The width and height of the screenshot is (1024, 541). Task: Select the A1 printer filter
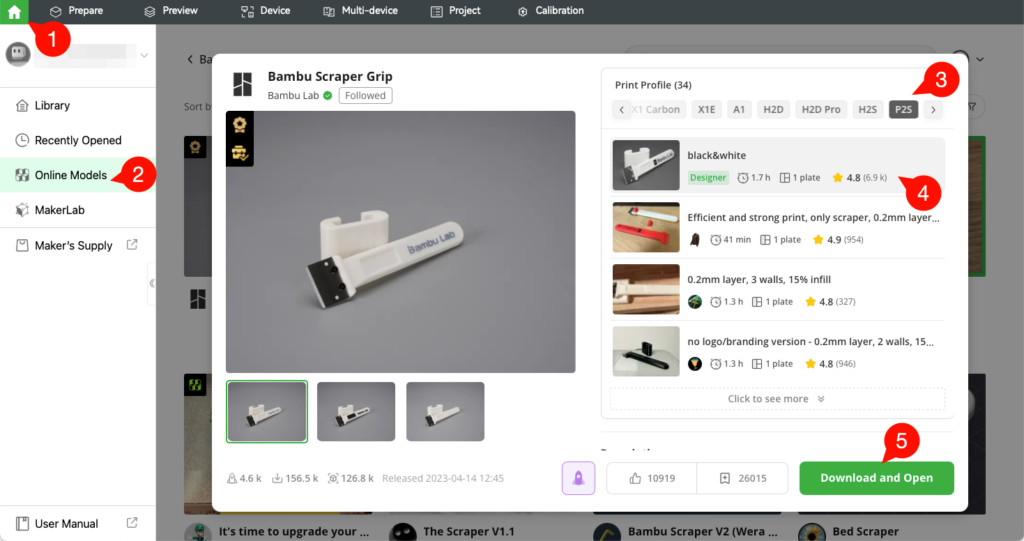point(738,109)
